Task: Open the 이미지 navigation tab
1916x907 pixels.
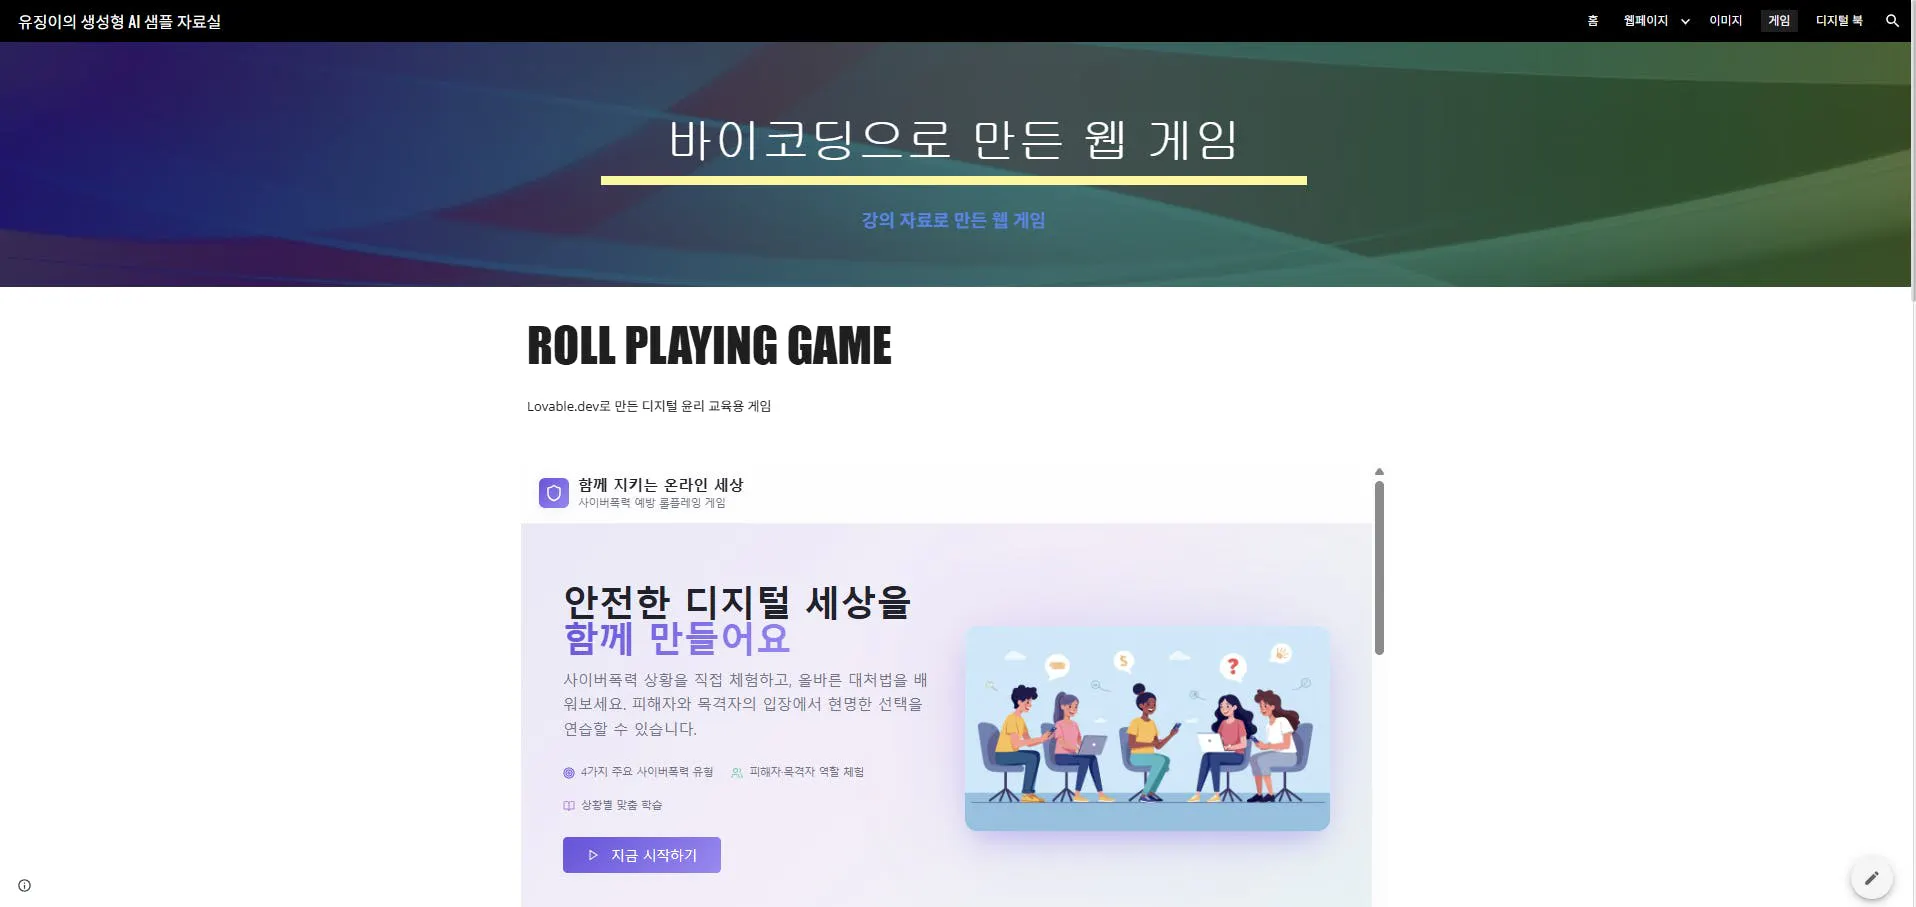Action: tap(1725, 20)
